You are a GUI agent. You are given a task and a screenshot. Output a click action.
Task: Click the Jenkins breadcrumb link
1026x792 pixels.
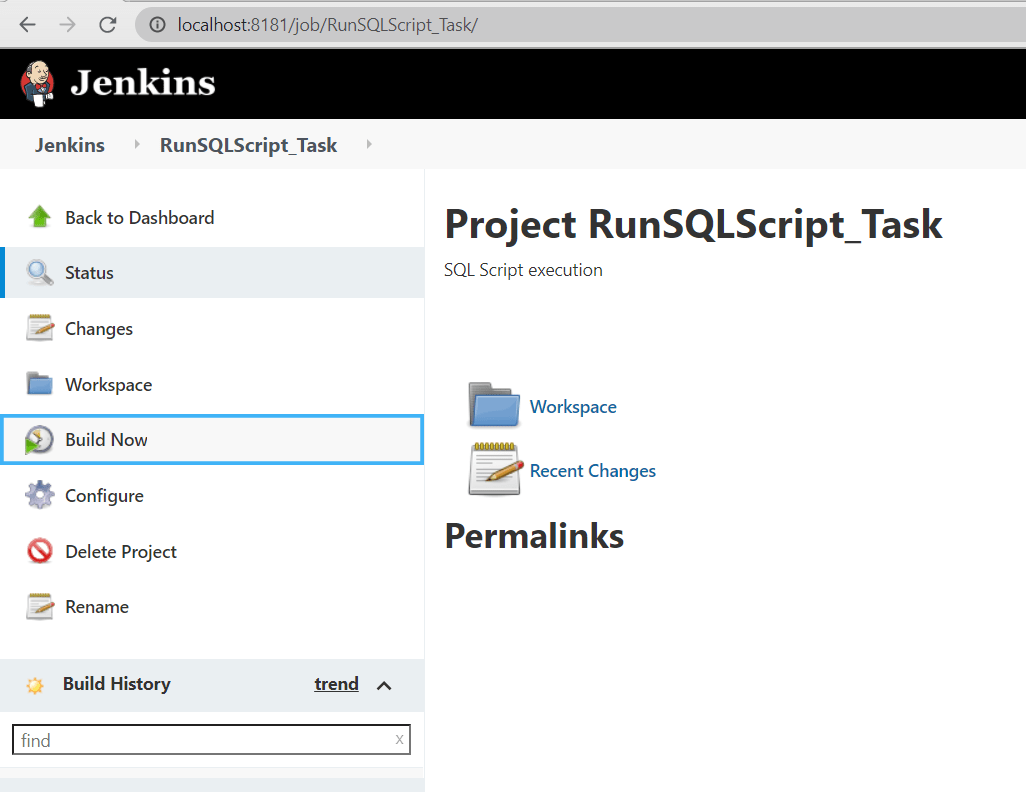pyautogui.click(x=70, y=145)
